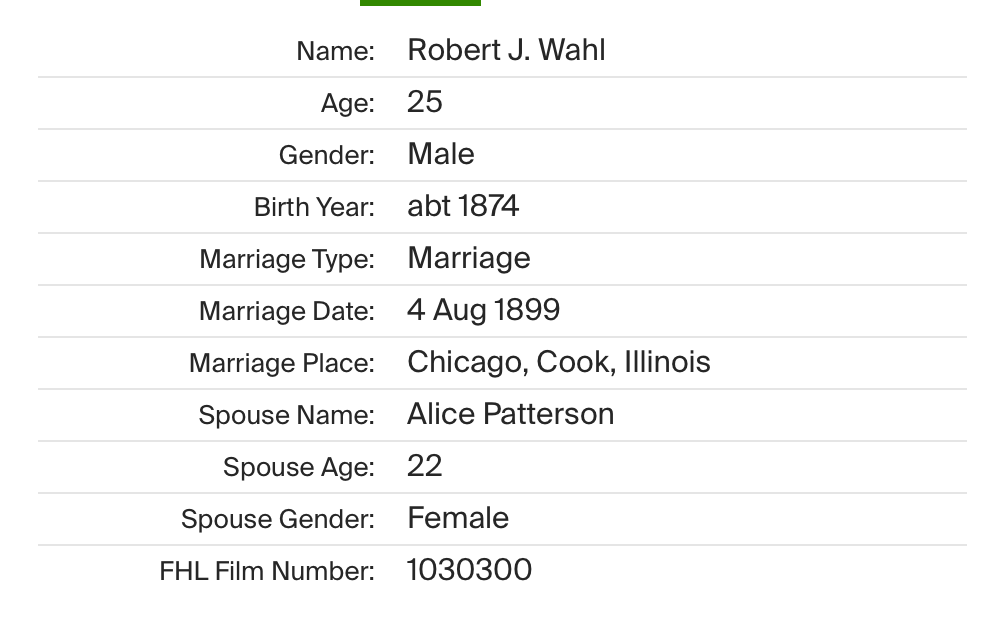Image resolution: width=1004 pixels, height=620 pixels.
Task: Click the green bar above the record
Action: [x=420, y=3]
